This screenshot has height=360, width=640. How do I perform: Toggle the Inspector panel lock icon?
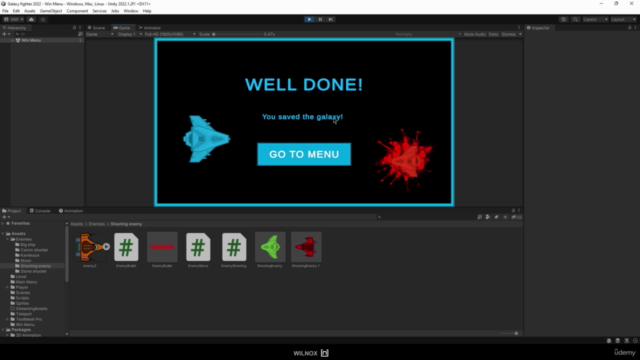[x=629, y=28]
